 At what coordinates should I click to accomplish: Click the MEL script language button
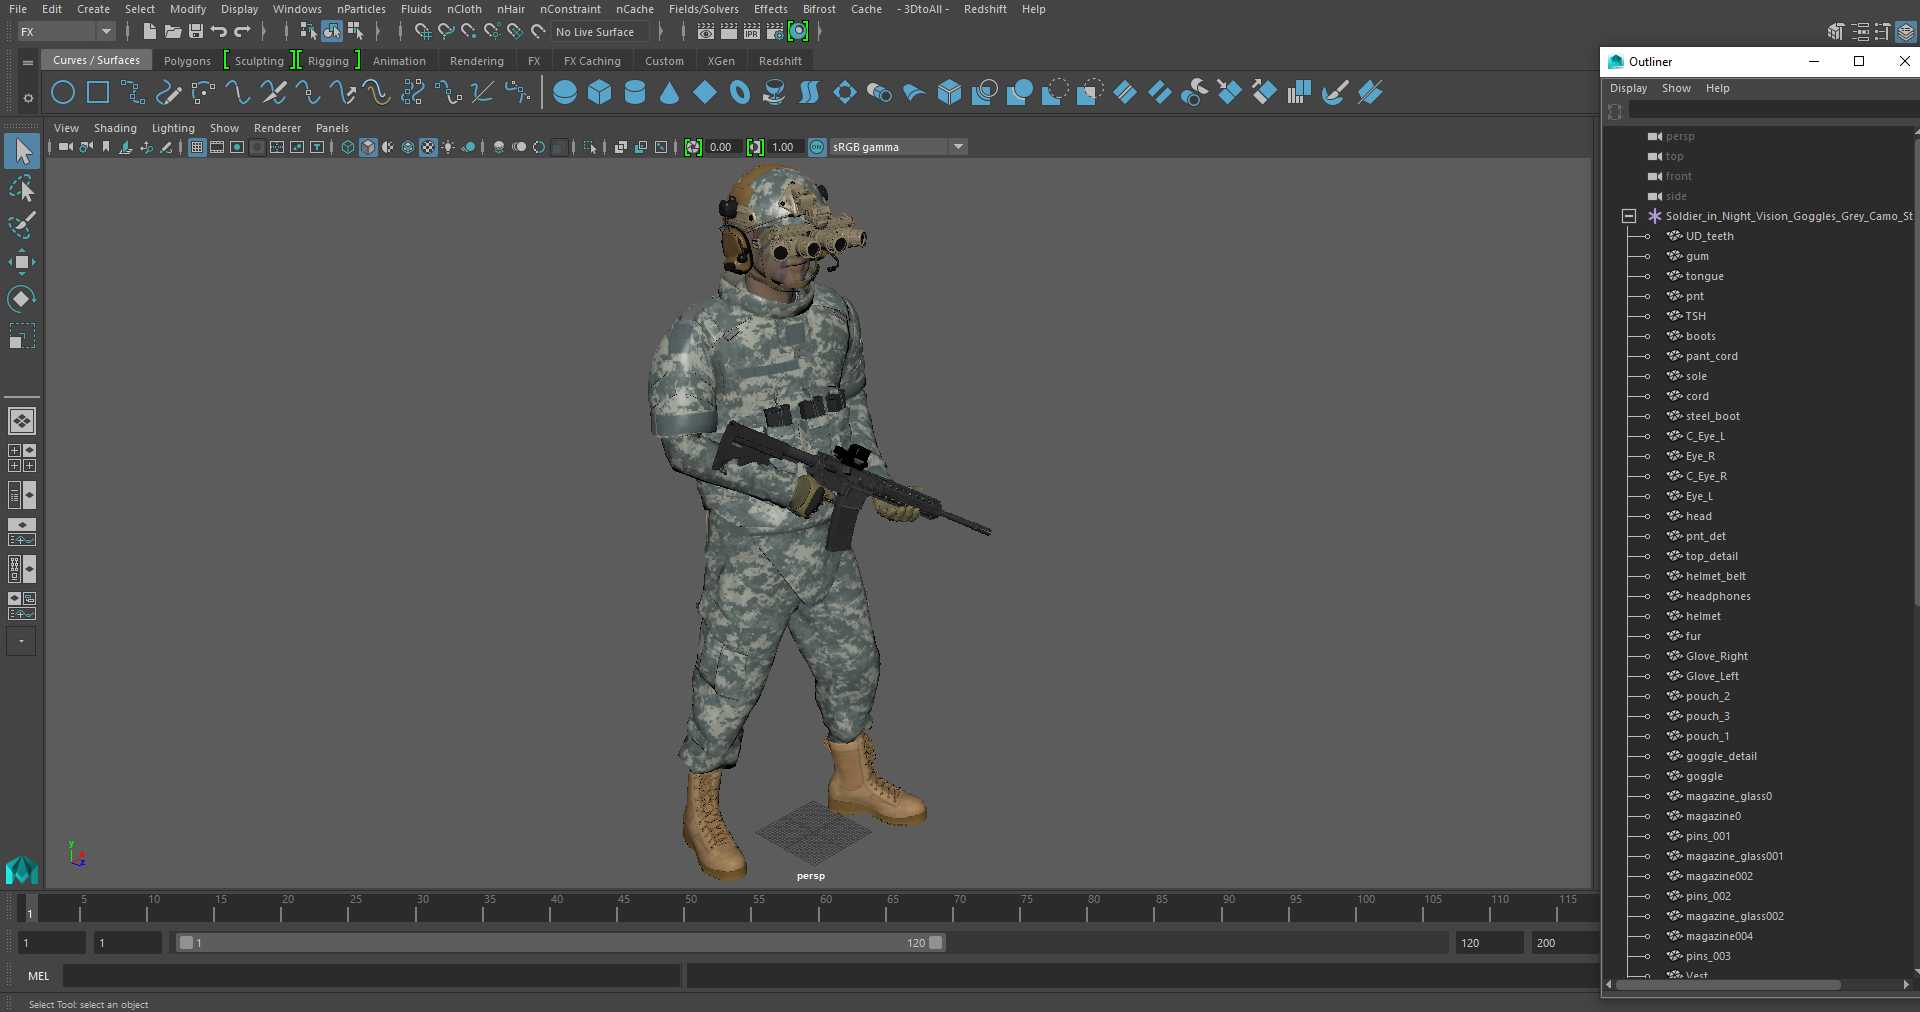coord(38,976)
